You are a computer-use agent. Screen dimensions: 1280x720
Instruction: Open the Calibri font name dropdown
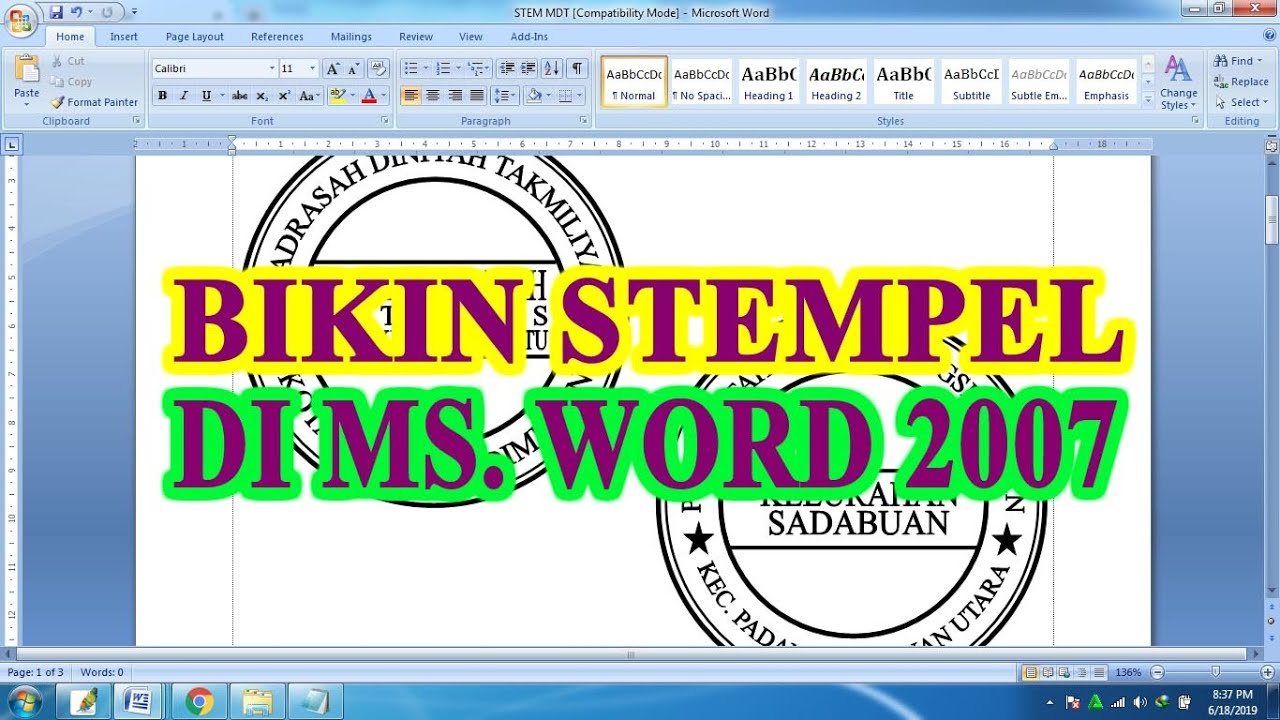click(272, 69)
